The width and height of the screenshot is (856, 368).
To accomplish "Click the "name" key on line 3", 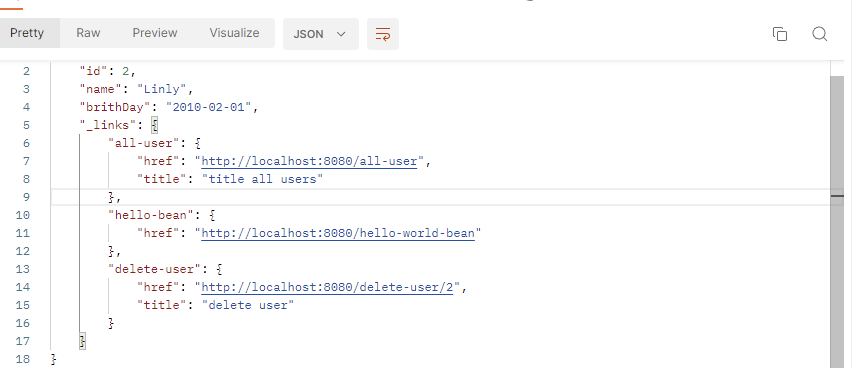I will tap(101, 89).
